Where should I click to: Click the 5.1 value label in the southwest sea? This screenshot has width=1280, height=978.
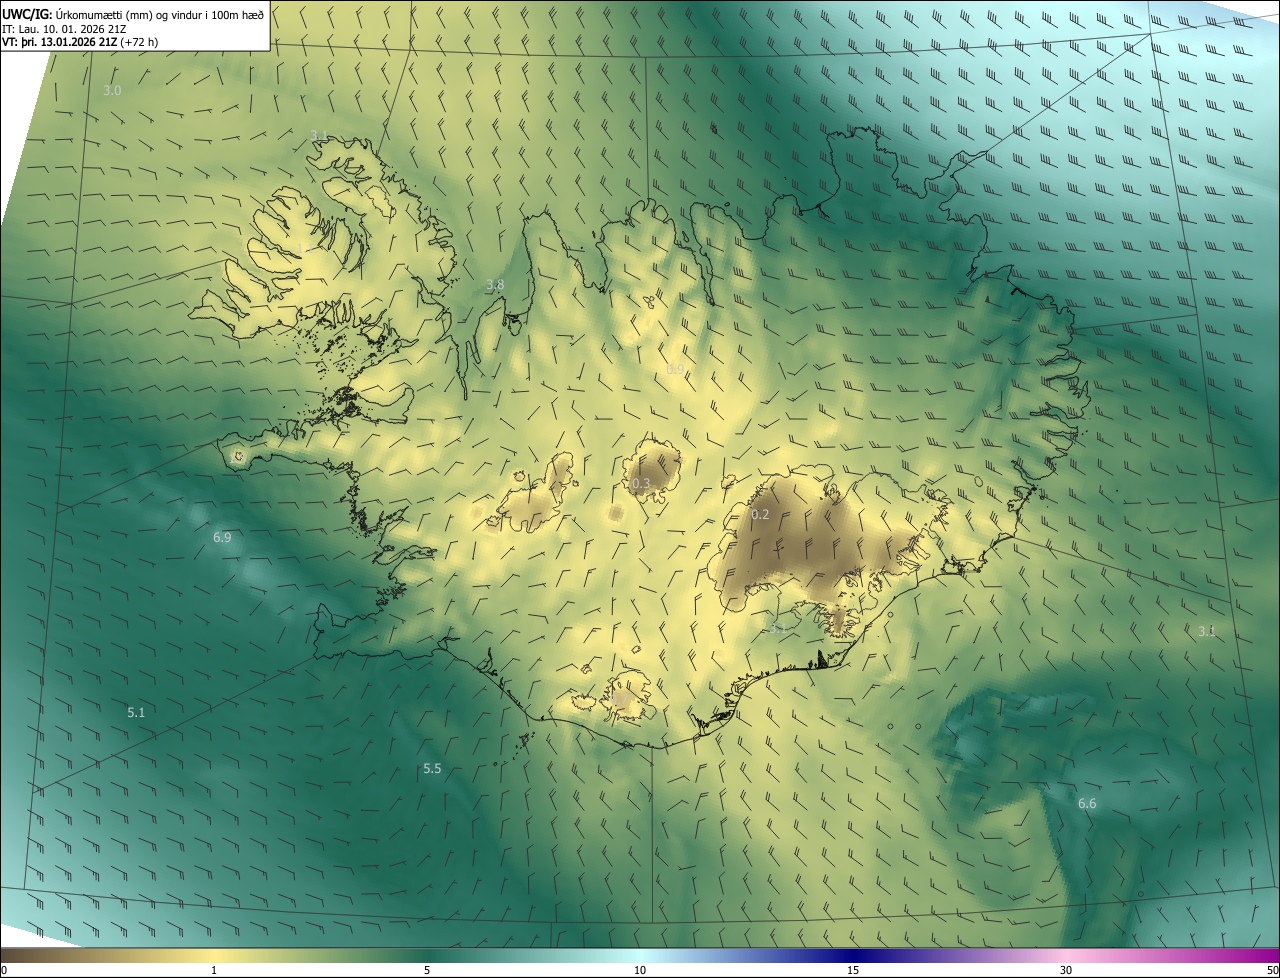pyautogui.click(x=136, y=713)
